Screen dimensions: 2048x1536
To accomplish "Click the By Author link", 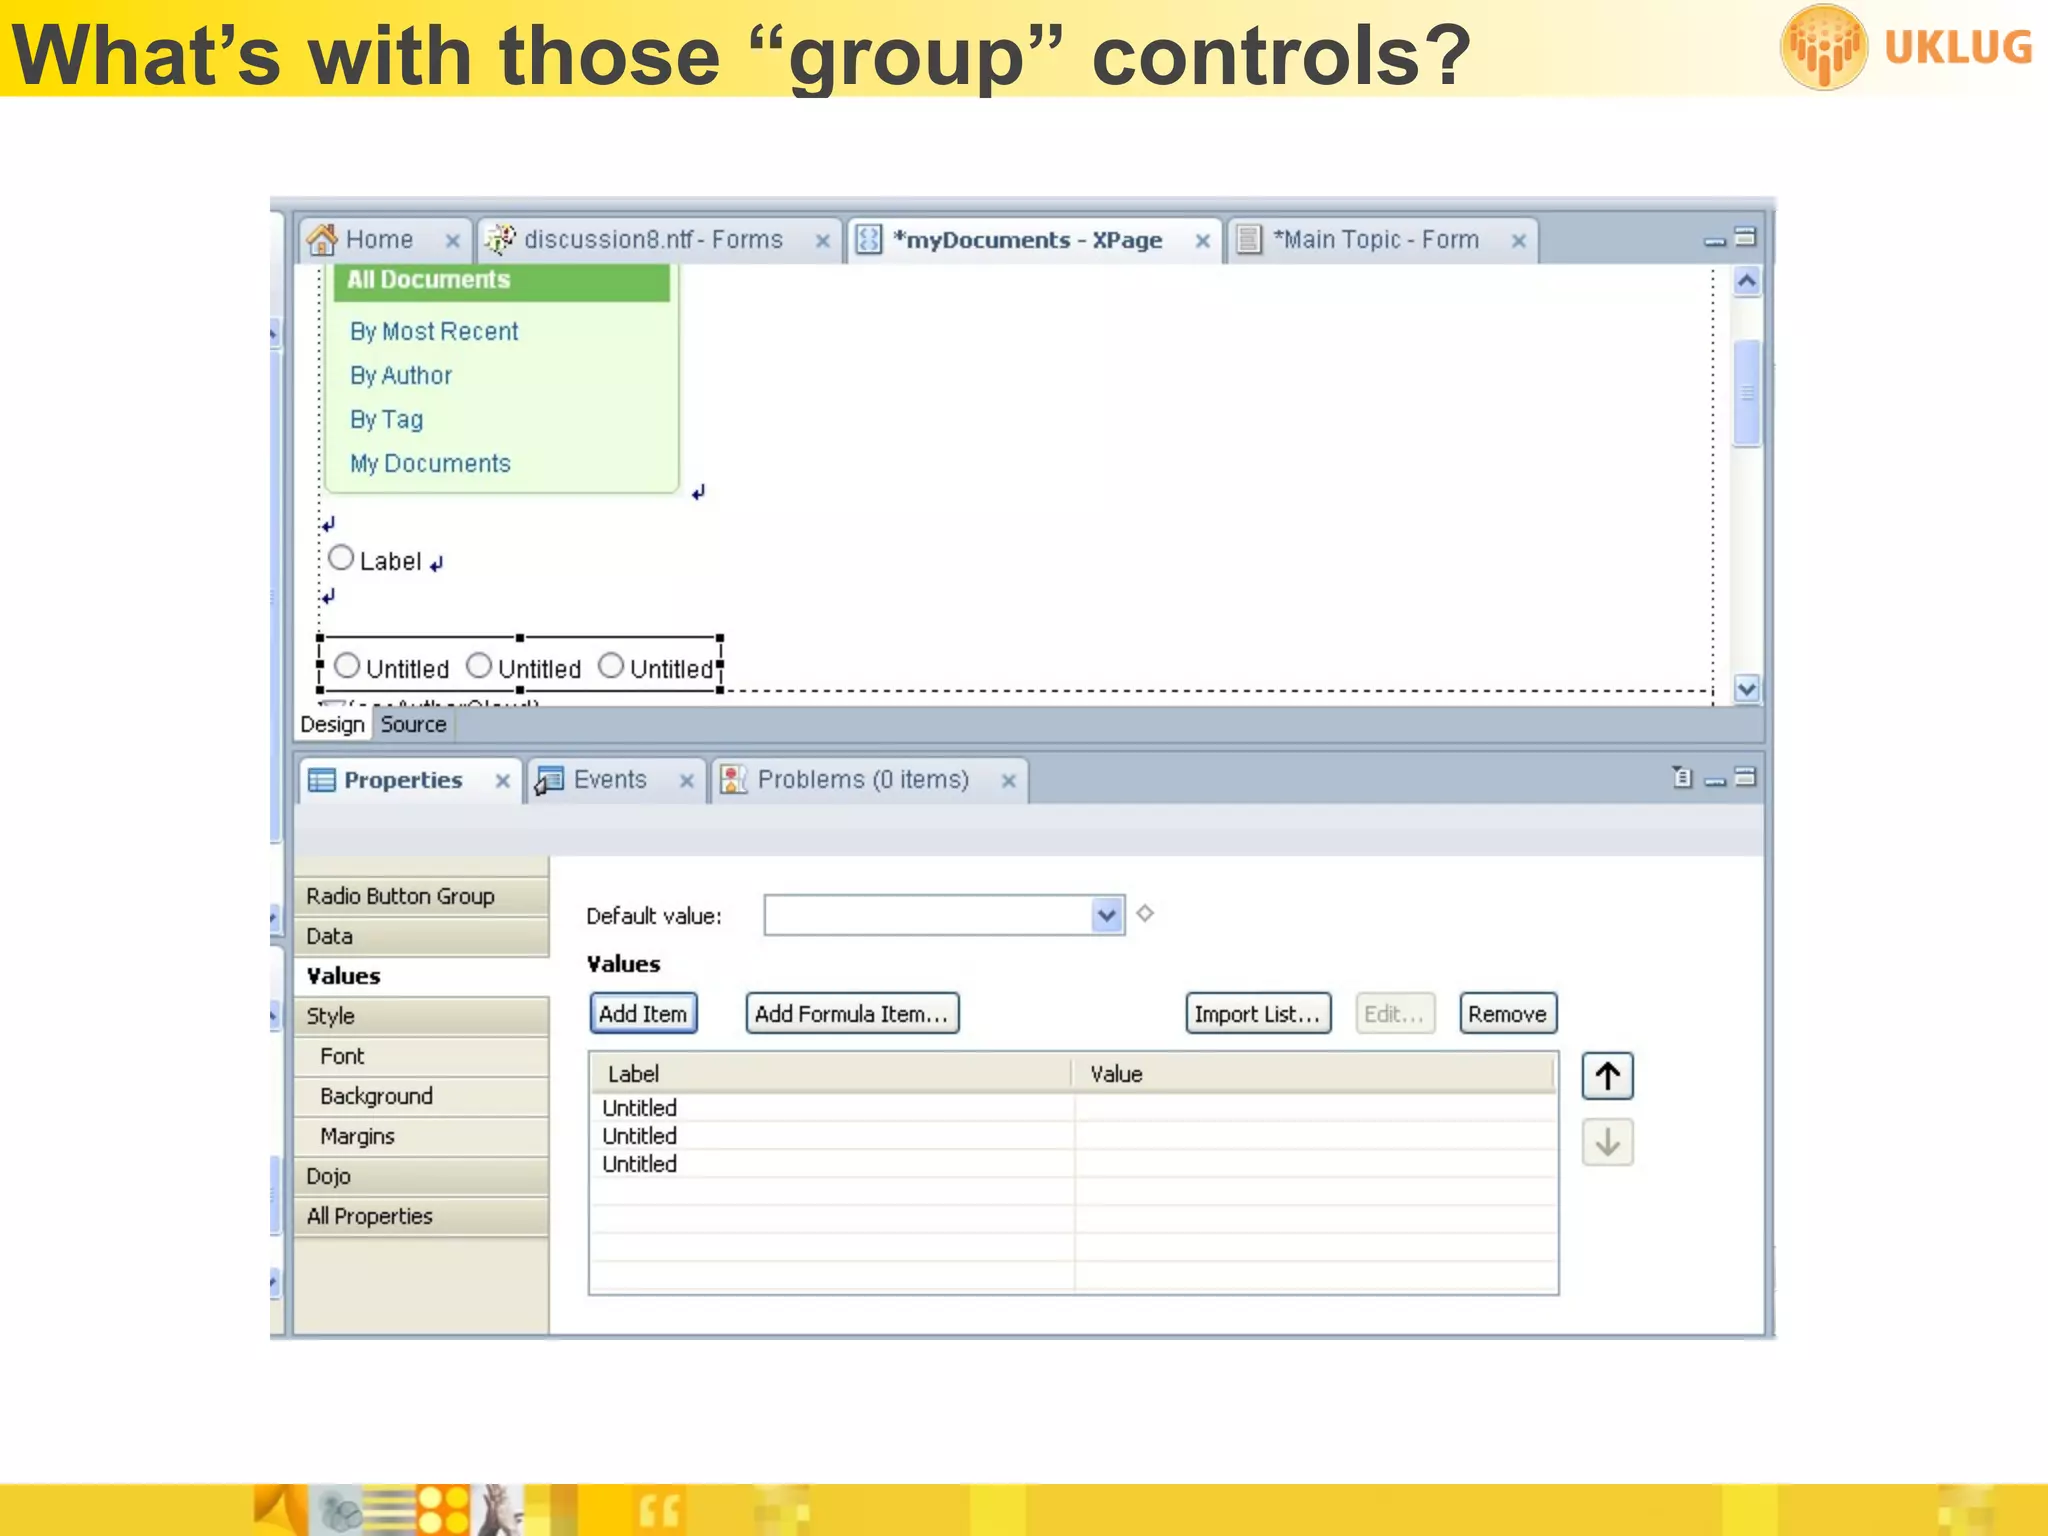I will coord(401,376).
